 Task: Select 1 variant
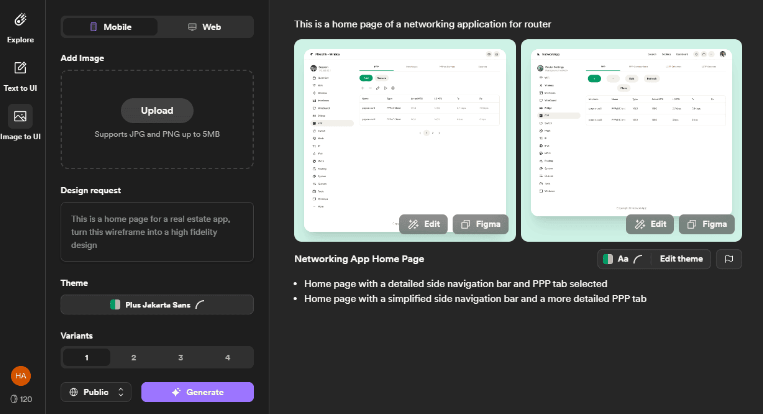[87, 357]
